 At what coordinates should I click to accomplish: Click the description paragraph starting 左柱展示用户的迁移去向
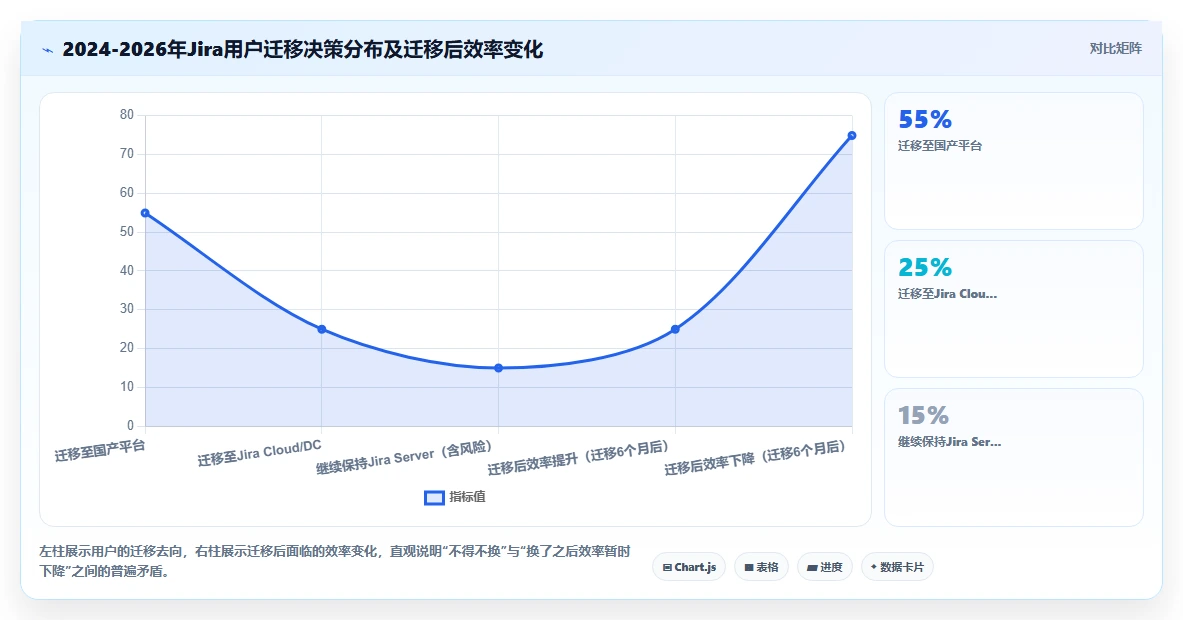(335, 561)
